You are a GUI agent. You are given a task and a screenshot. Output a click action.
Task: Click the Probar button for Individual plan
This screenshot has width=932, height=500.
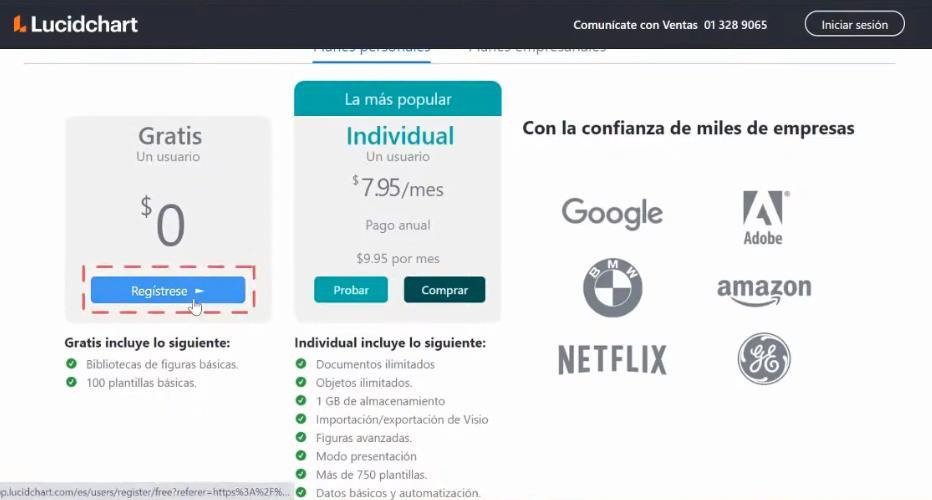pos(351,290)
